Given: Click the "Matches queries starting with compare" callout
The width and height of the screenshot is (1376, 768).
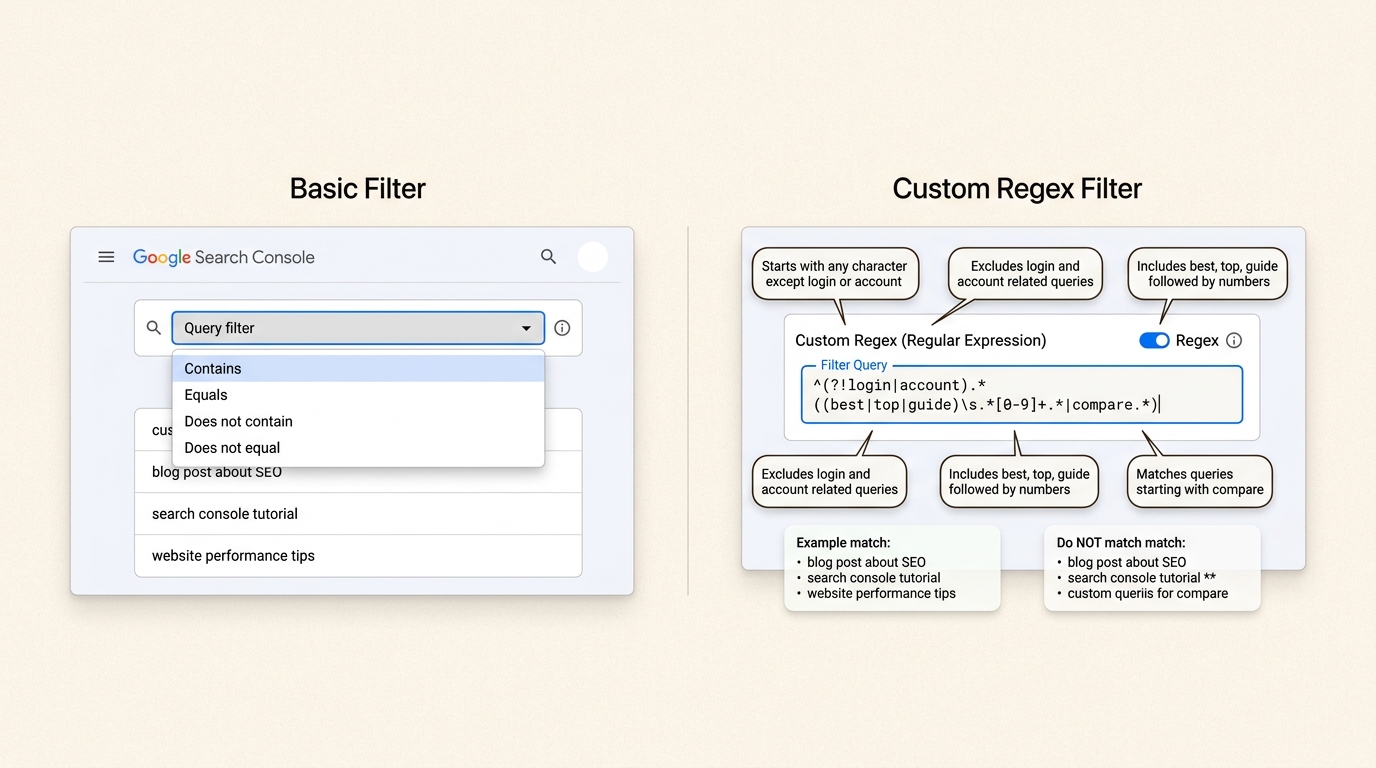Looking at the screenshot, I should pyautogui.click(x=1199, y=481).
